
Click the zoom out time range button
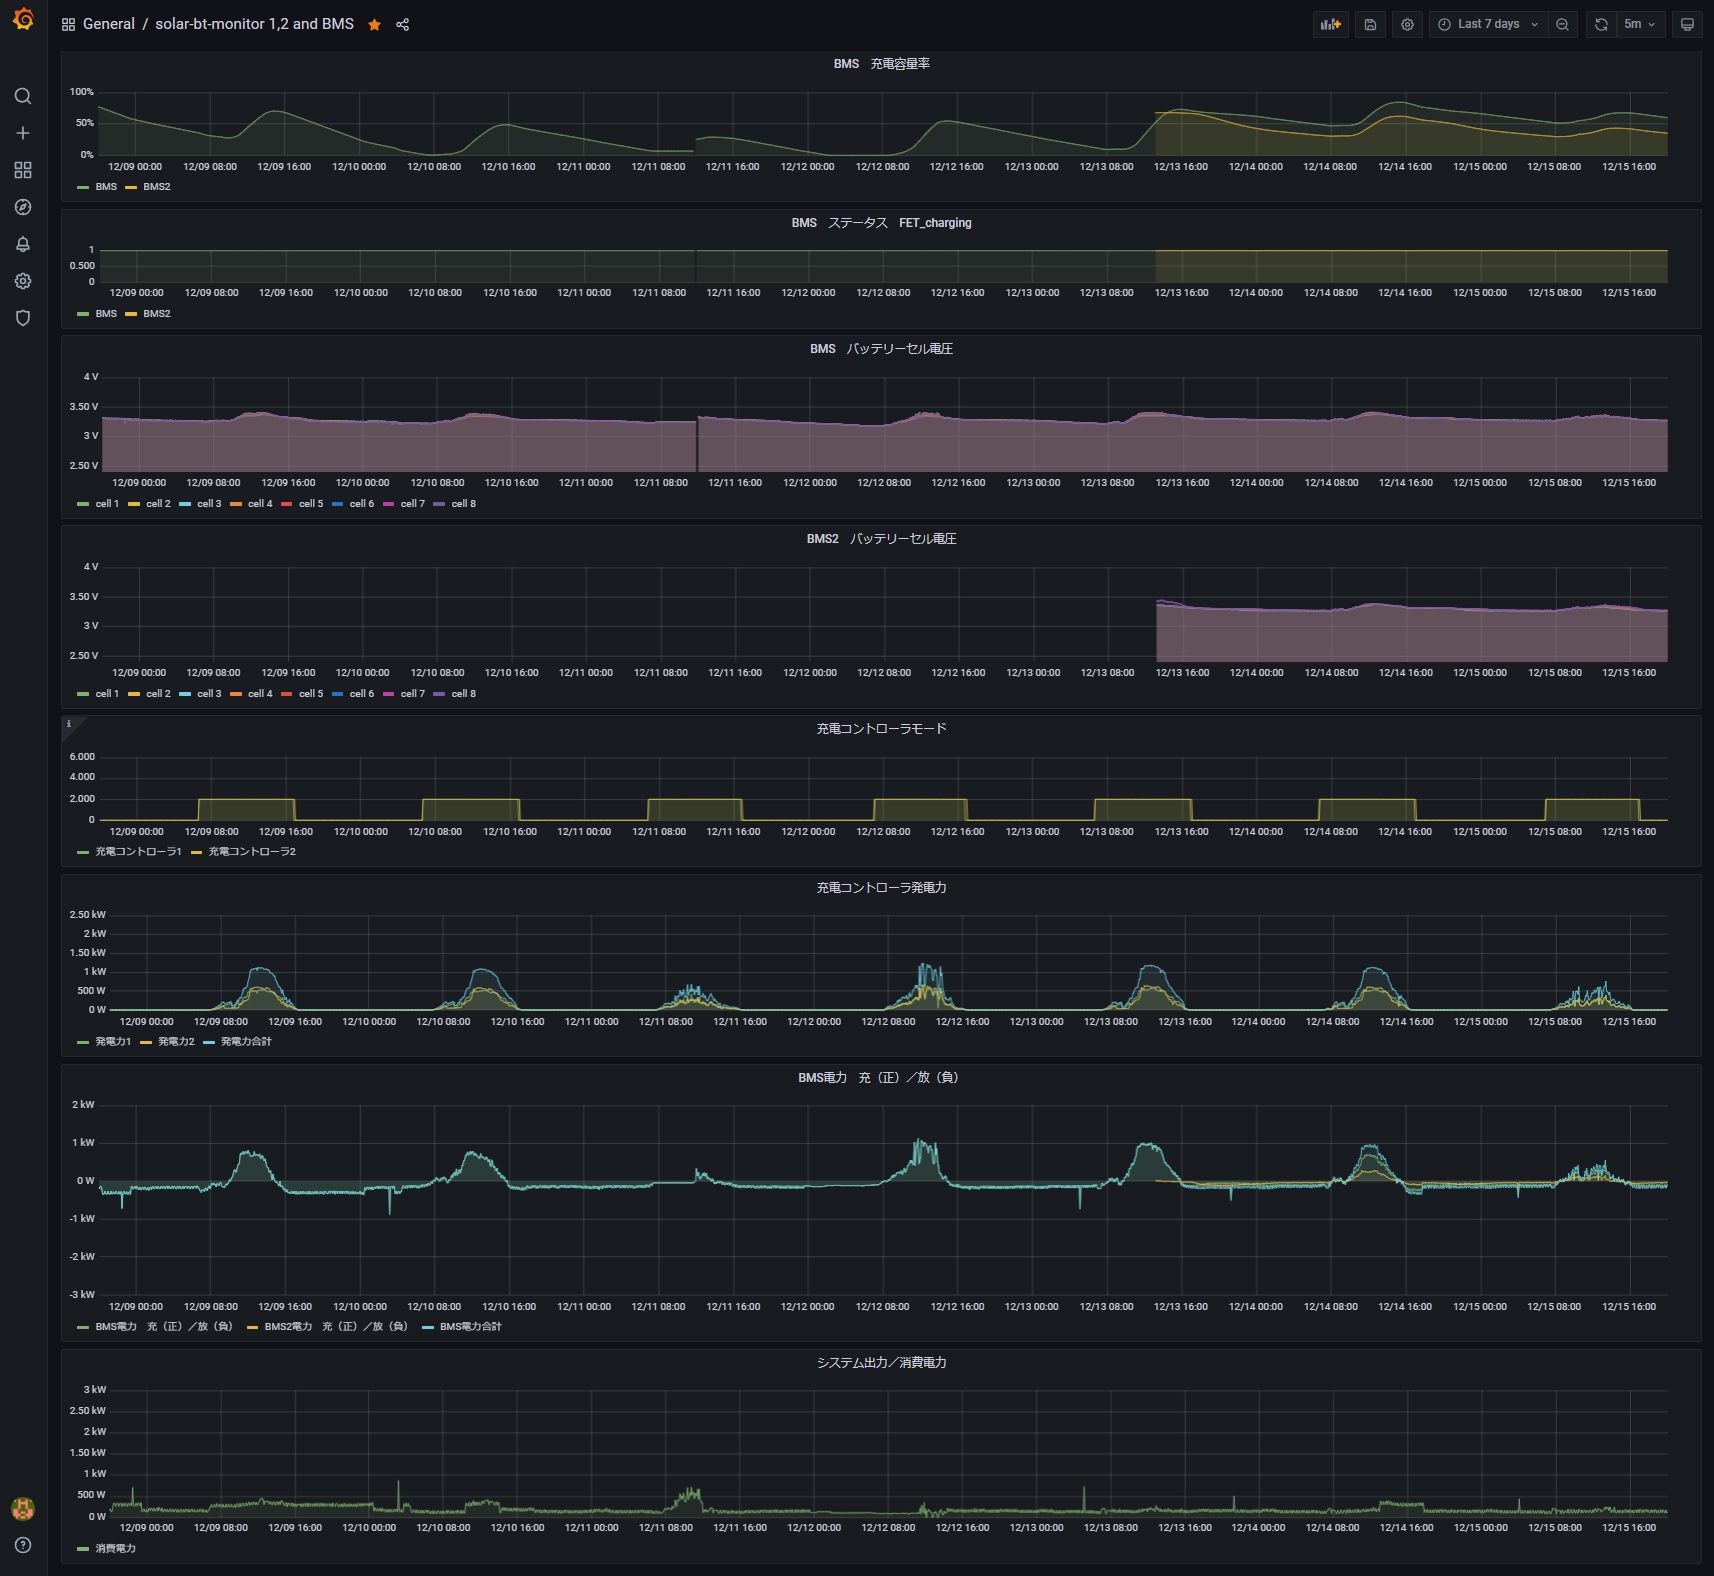pyautogui.click(x=1562, y=24)
